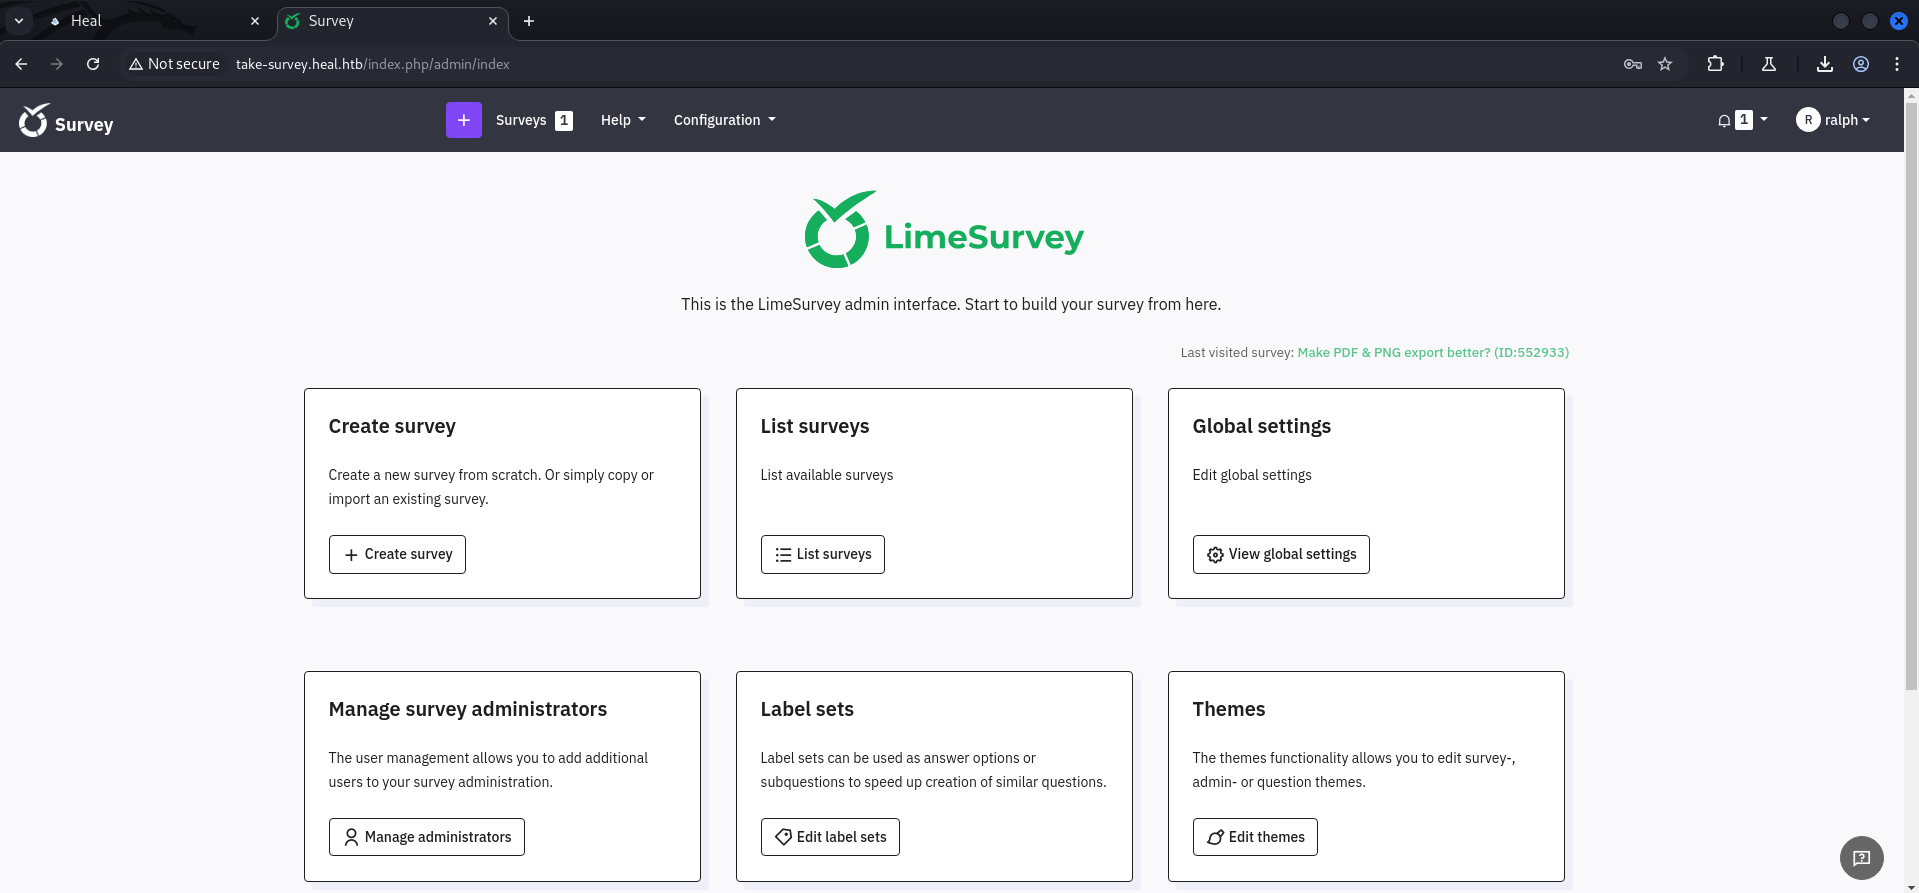The width and height of the screenshot is (1919, 893).
Task: Click the Edit themes button
Action: 1254,837
